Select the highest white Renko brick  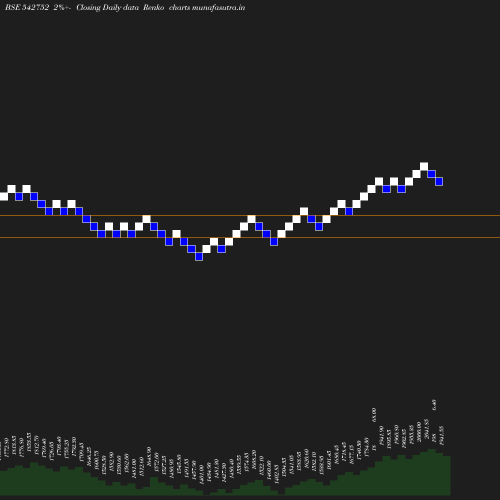424,166
